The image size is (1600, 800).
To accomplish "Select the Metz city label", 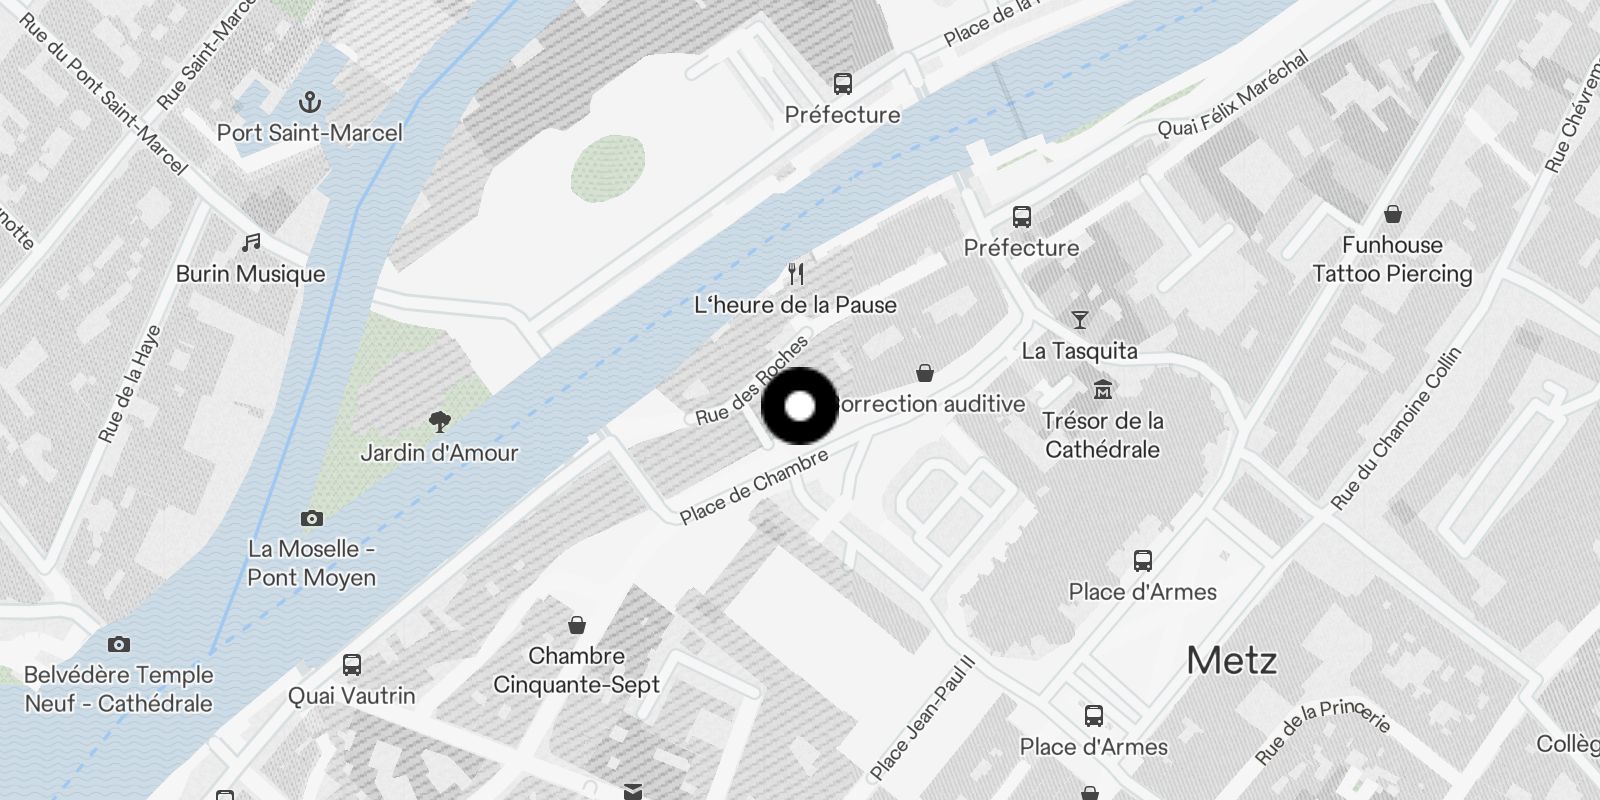I will click(1231, 660).
